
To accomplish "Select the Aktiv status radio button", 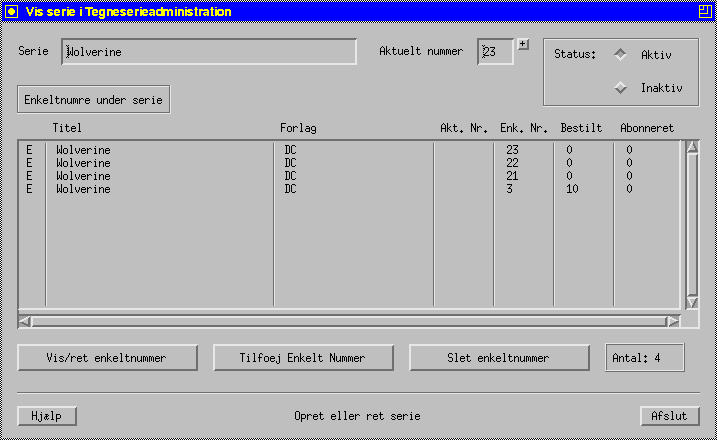I will [x=621, y=54].
